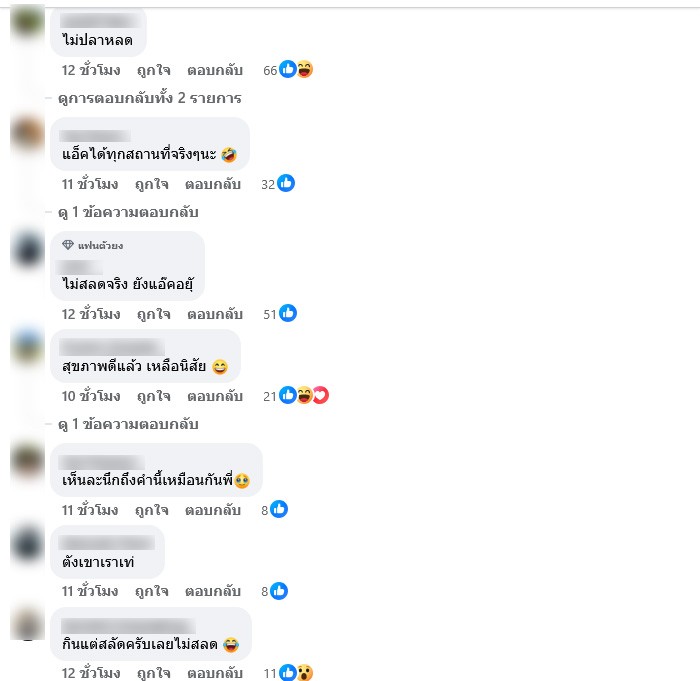Click the wow emoji reaction beside 11
Image resolution: width=700 pixels, height=681 pixels.
coord(305,673)
